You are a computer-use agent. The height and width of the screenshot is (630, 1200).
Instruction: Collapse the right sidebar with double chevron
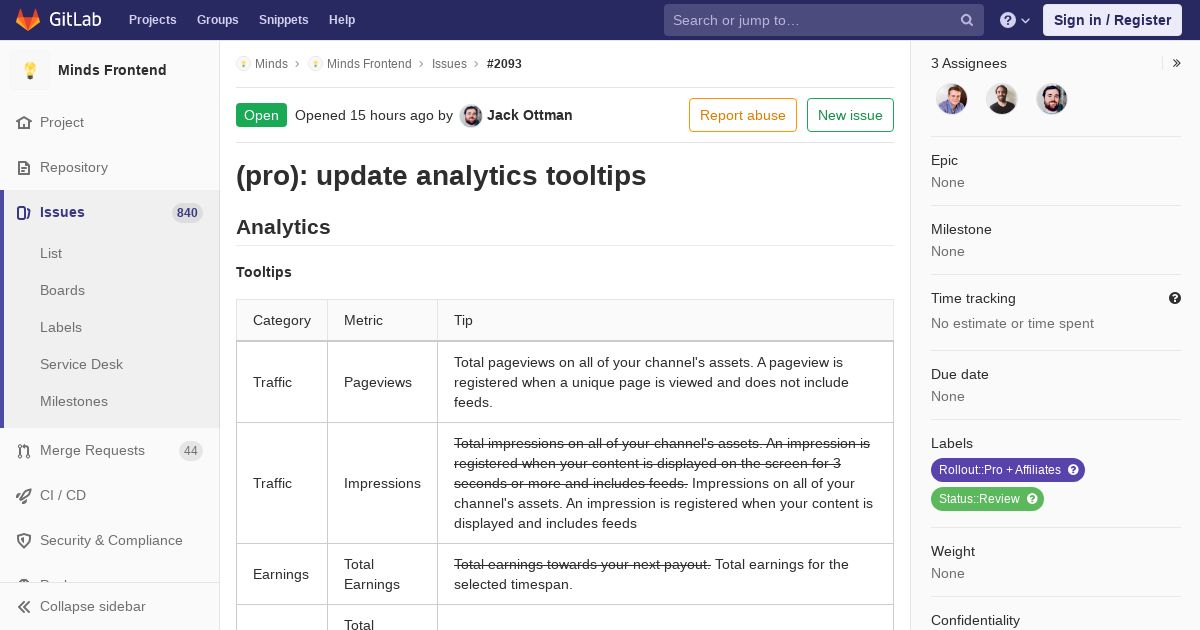[x=1177, y=63]
